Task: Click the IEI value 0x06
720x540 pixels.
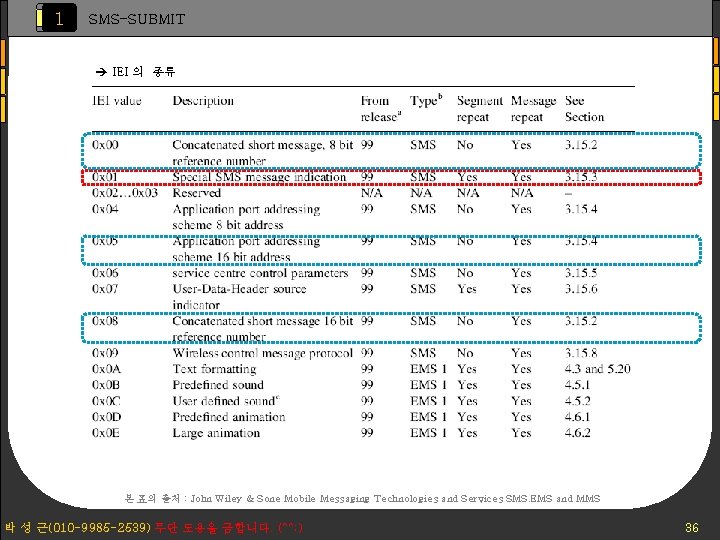Action: [105, 273]
